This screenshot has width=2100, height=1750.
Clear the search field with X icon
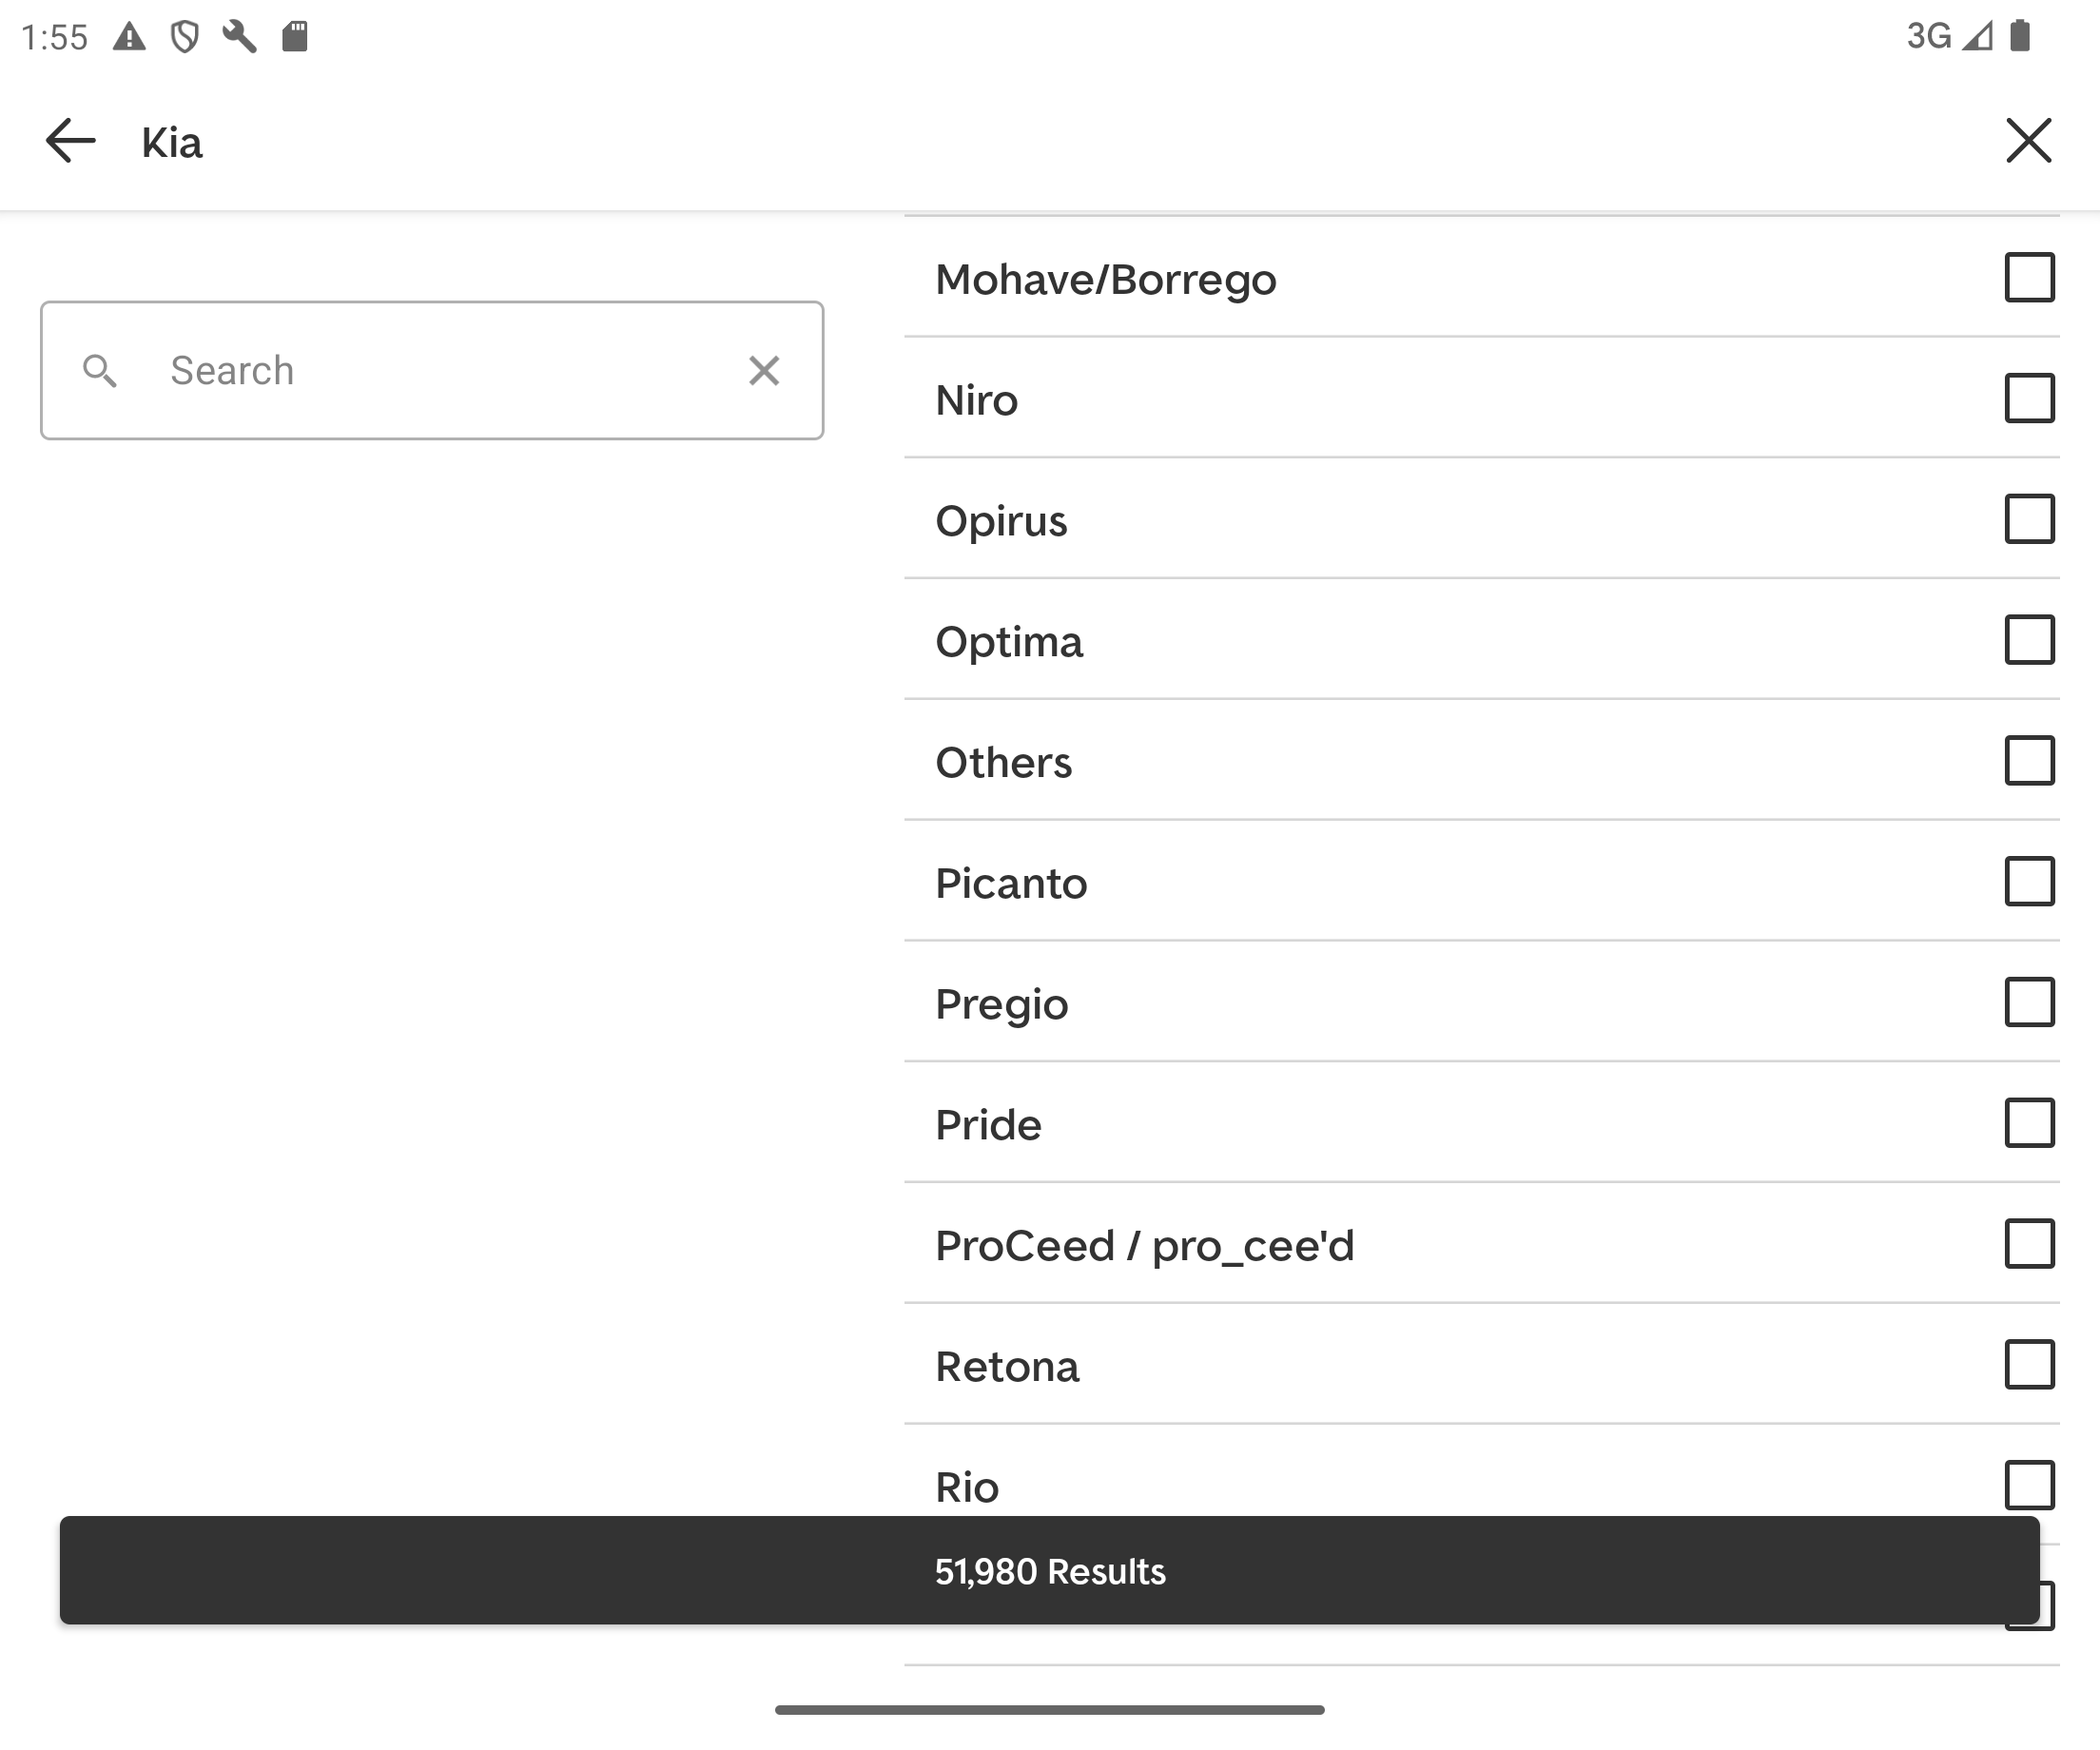click(764, 370)
